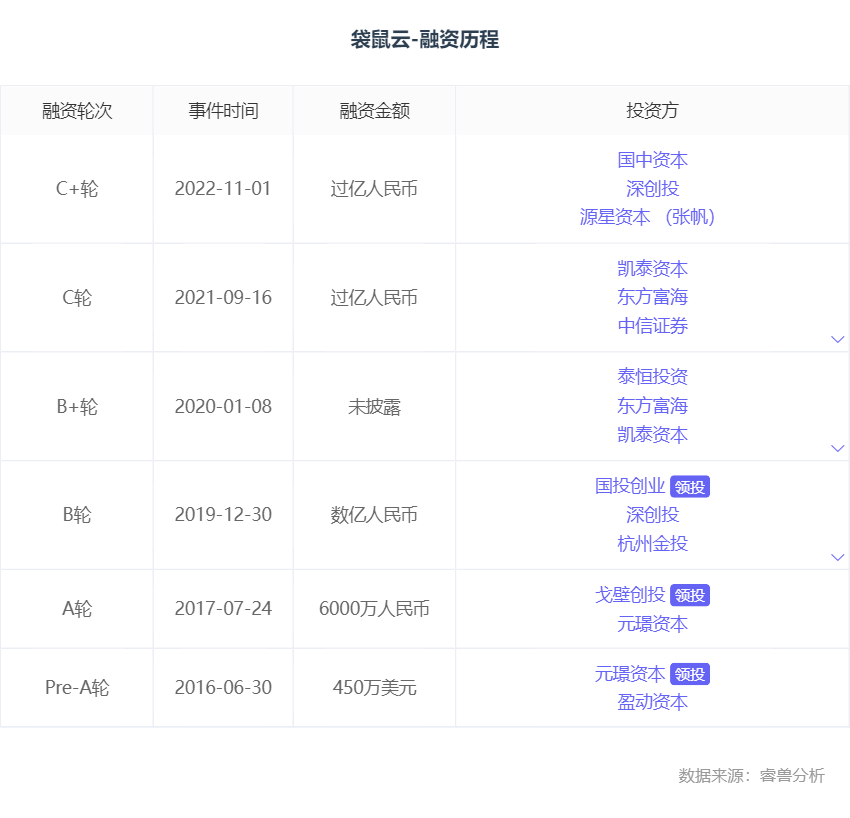The height and width of the screenshot is (818, 850).
Task: Click the 450万美元 amount cell
Action: pyautogui.click(x=374, y=687)
